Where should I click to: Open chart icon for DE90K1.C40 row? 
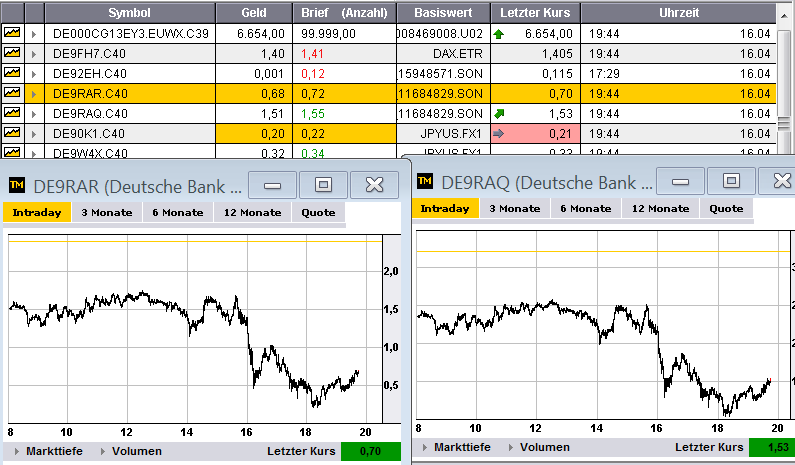12,133
